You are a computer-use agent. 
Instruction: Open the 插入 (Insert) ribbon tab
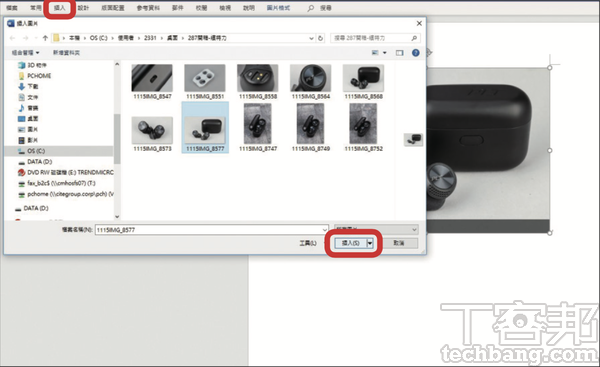click(x=59, y=8)
